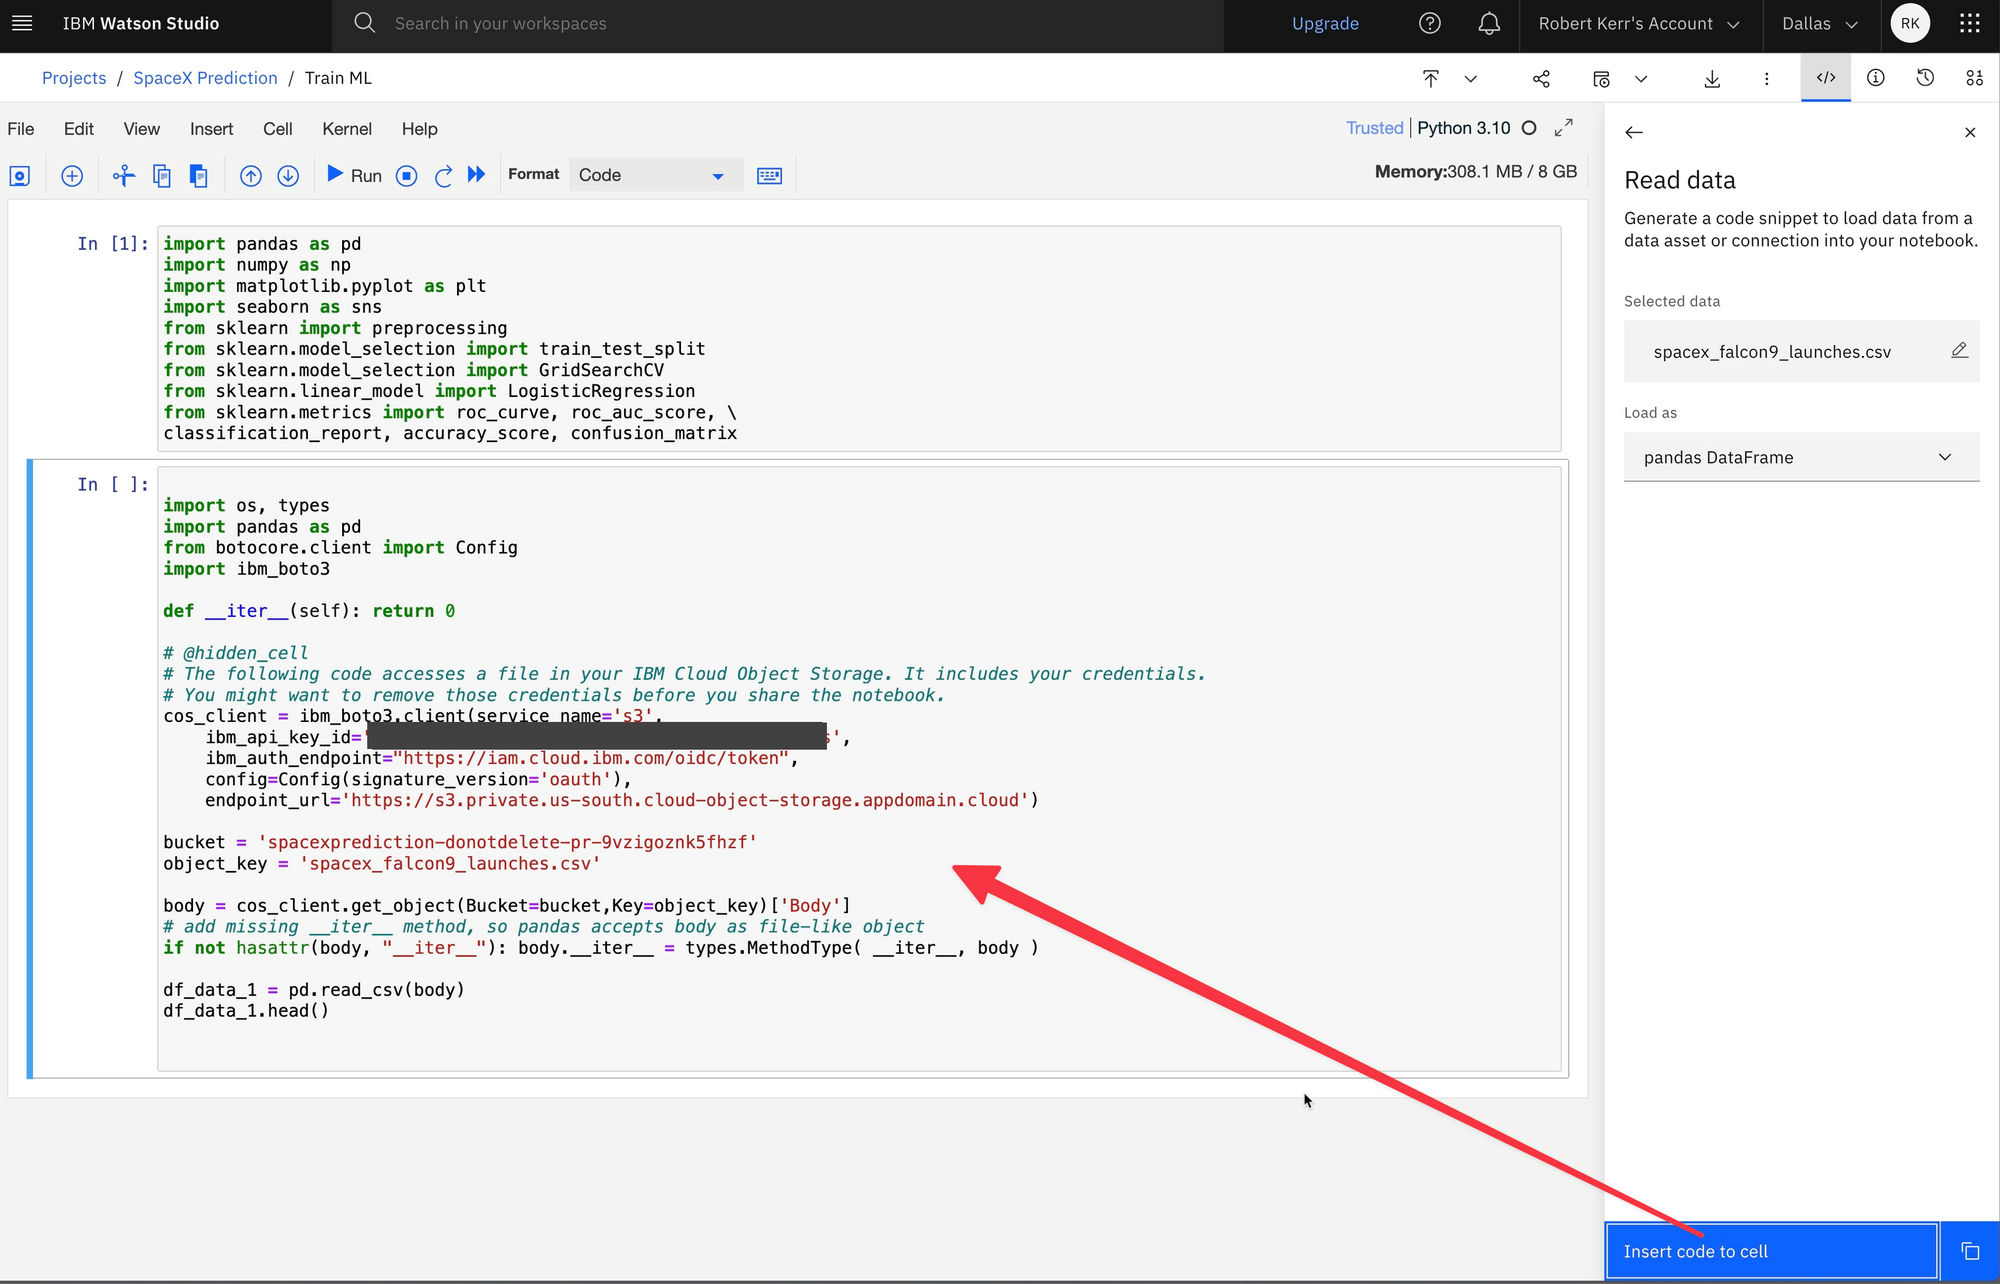The width and height of the screenshot is (2000, 1284).
Task: Open the command palette keyboard icon
Action: pyautogui.click(x=769, y=176)
